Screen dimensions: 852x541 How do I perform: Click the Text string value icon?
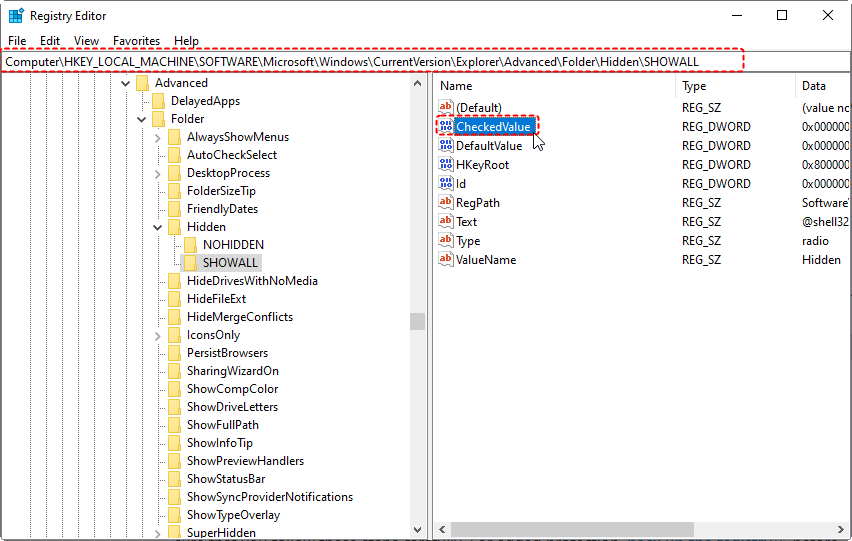[446, 221]
